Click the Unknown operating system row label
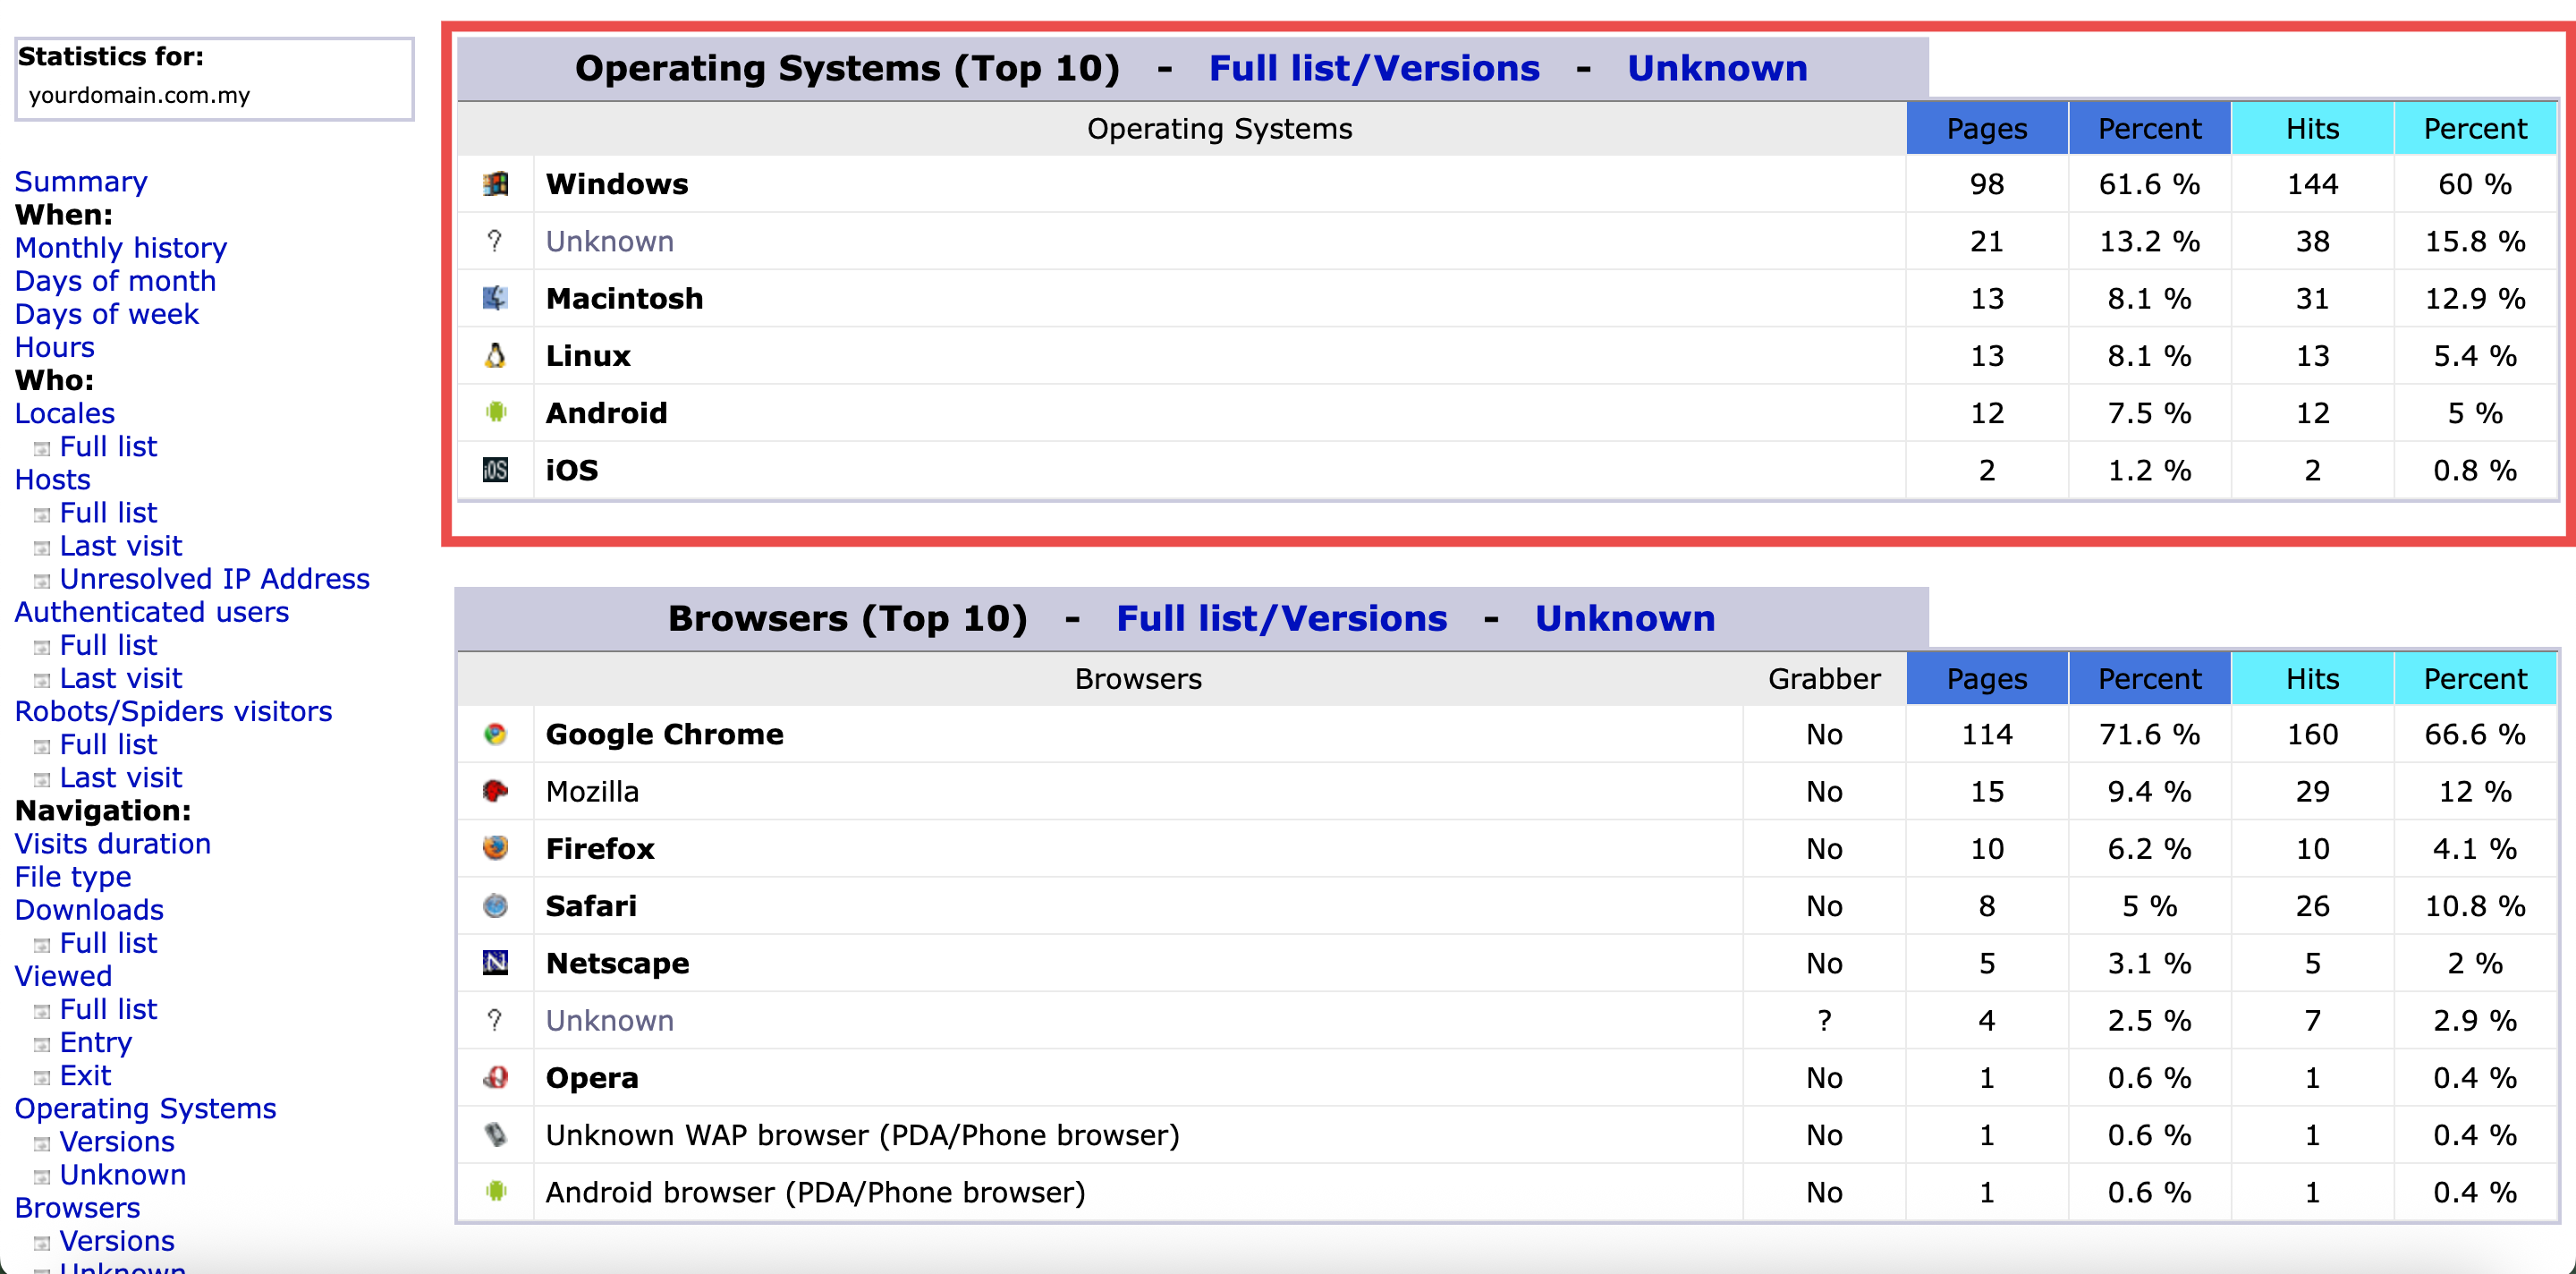Viewport: 2576px width, 1274px height. (x=610, y=242)
